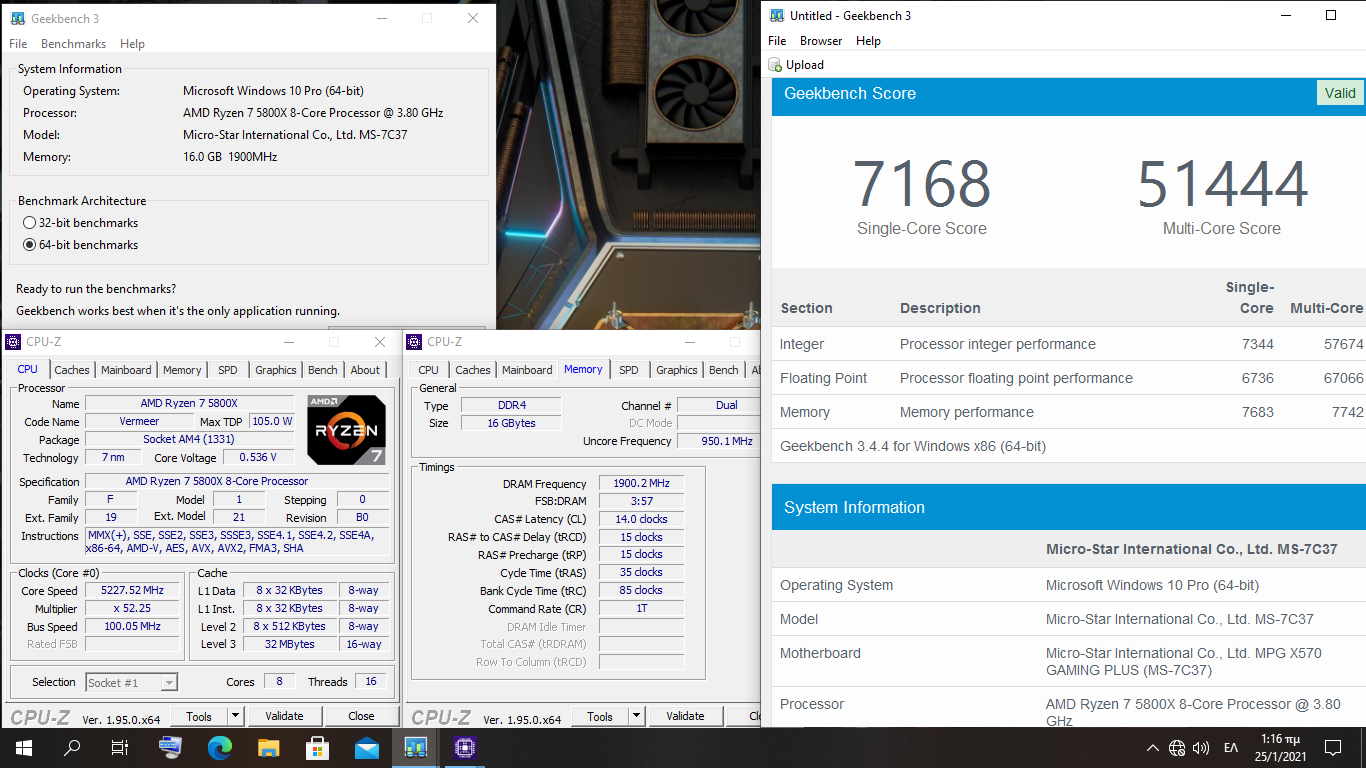This screenshot has height=768, width=1366.
Task: Click DRAM Frequency value 1900.2 MHz
Action: click(641, 483)
